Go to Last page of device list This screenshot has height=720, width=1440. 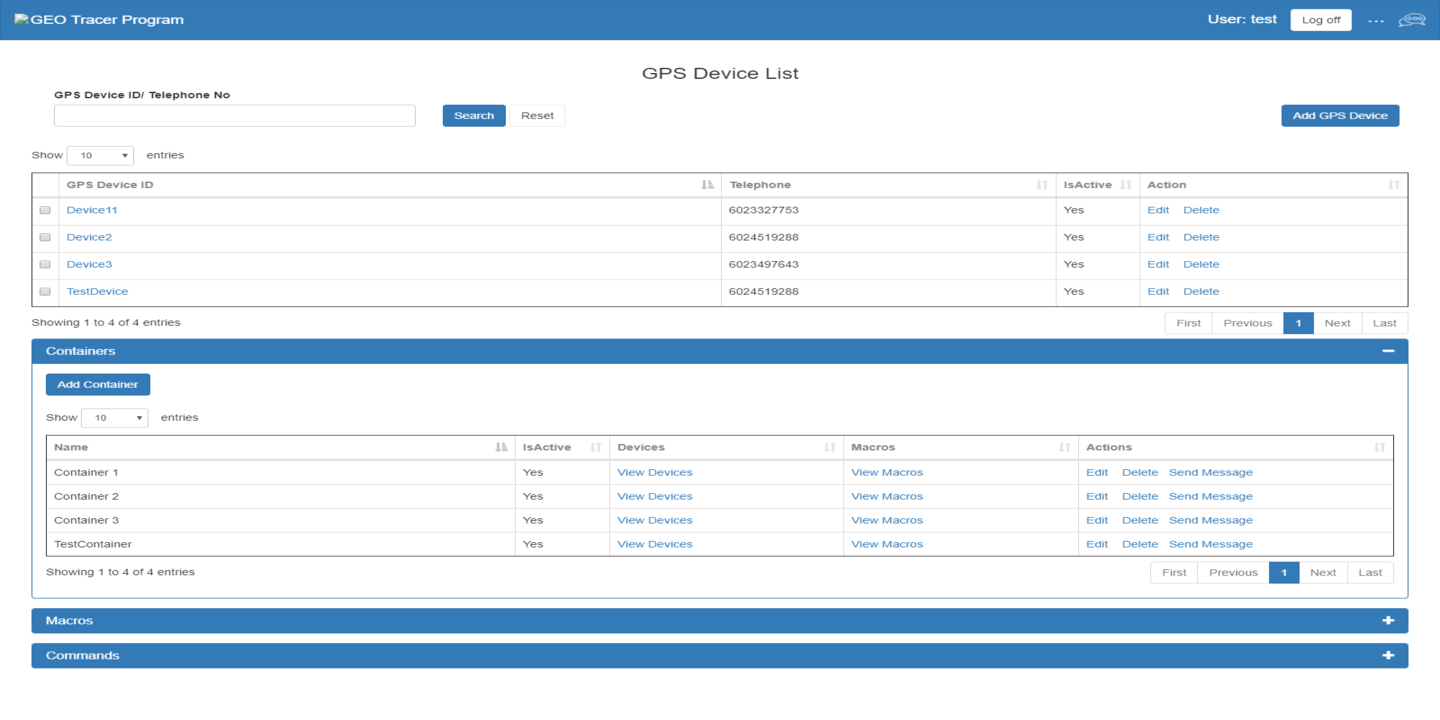[1385, 323]
